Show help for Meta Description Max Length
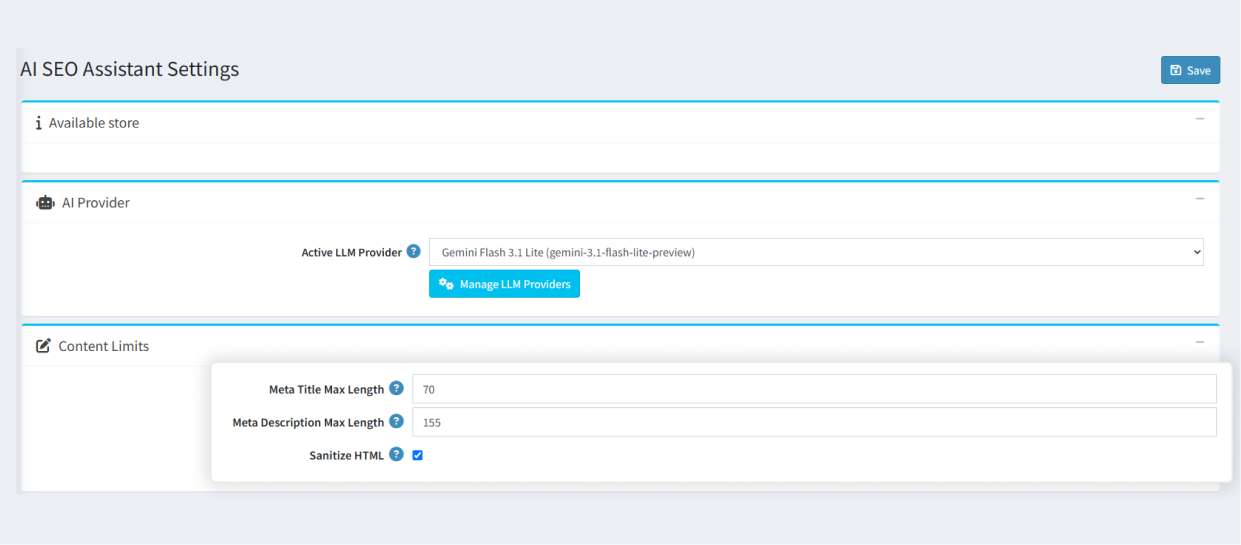This screenshot has height=545, width=1241. 396,421
